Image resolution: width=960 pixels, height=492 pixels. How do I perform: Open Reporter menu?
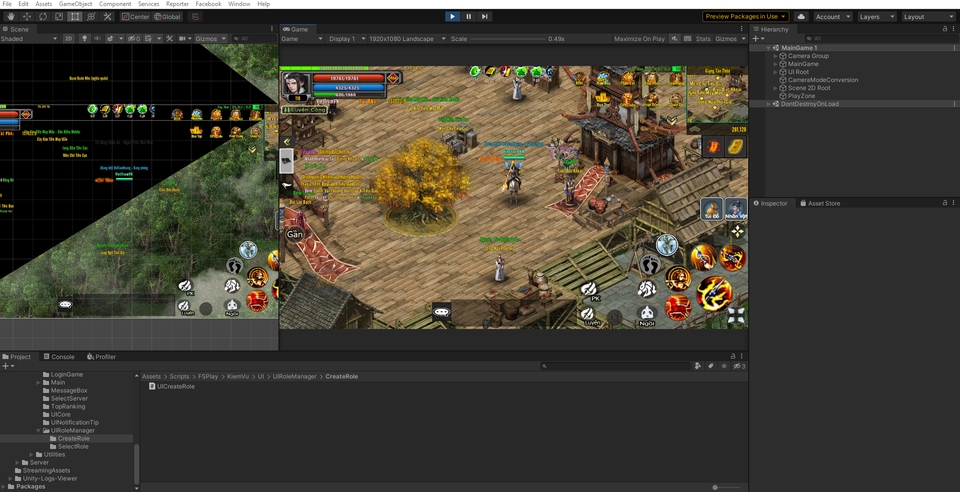point(178,4)
